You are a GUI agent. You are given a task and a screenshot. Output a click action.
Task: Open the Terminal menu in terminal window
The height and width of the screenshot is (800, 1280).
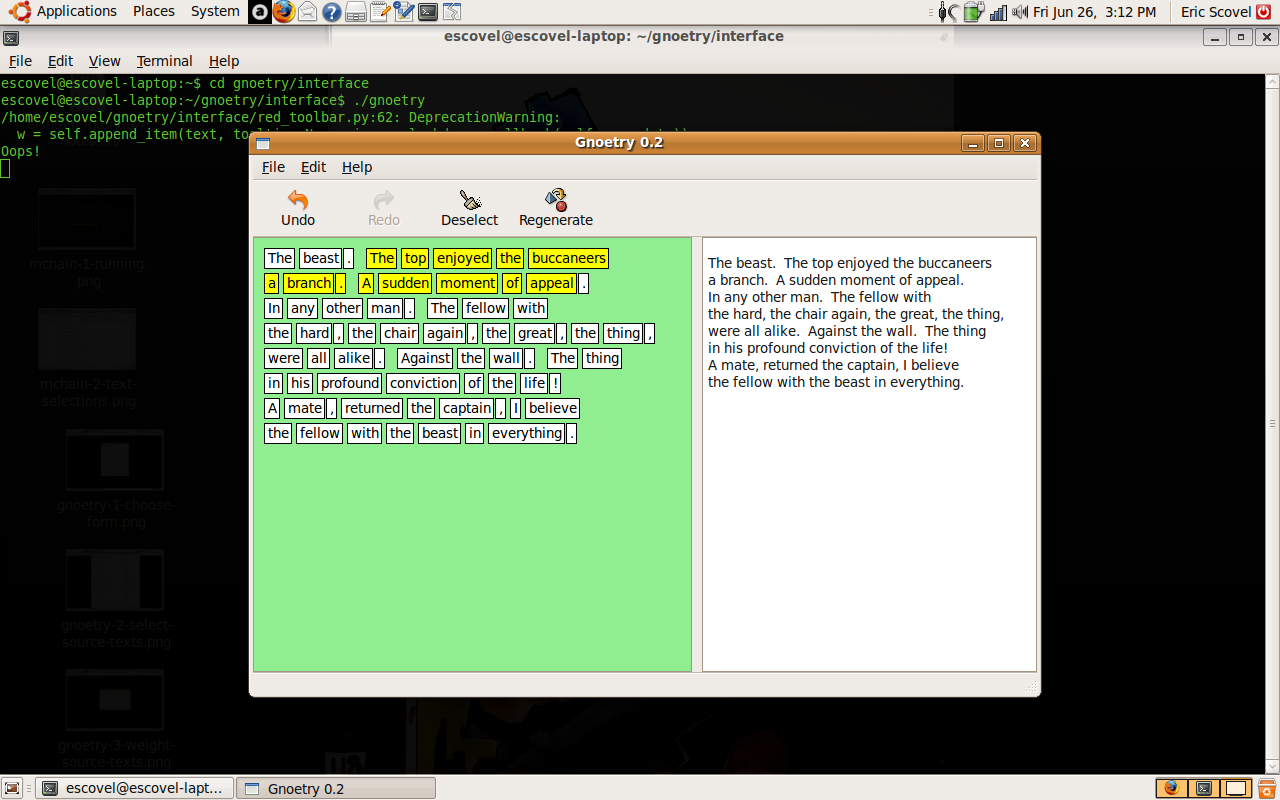pos(164,61)
